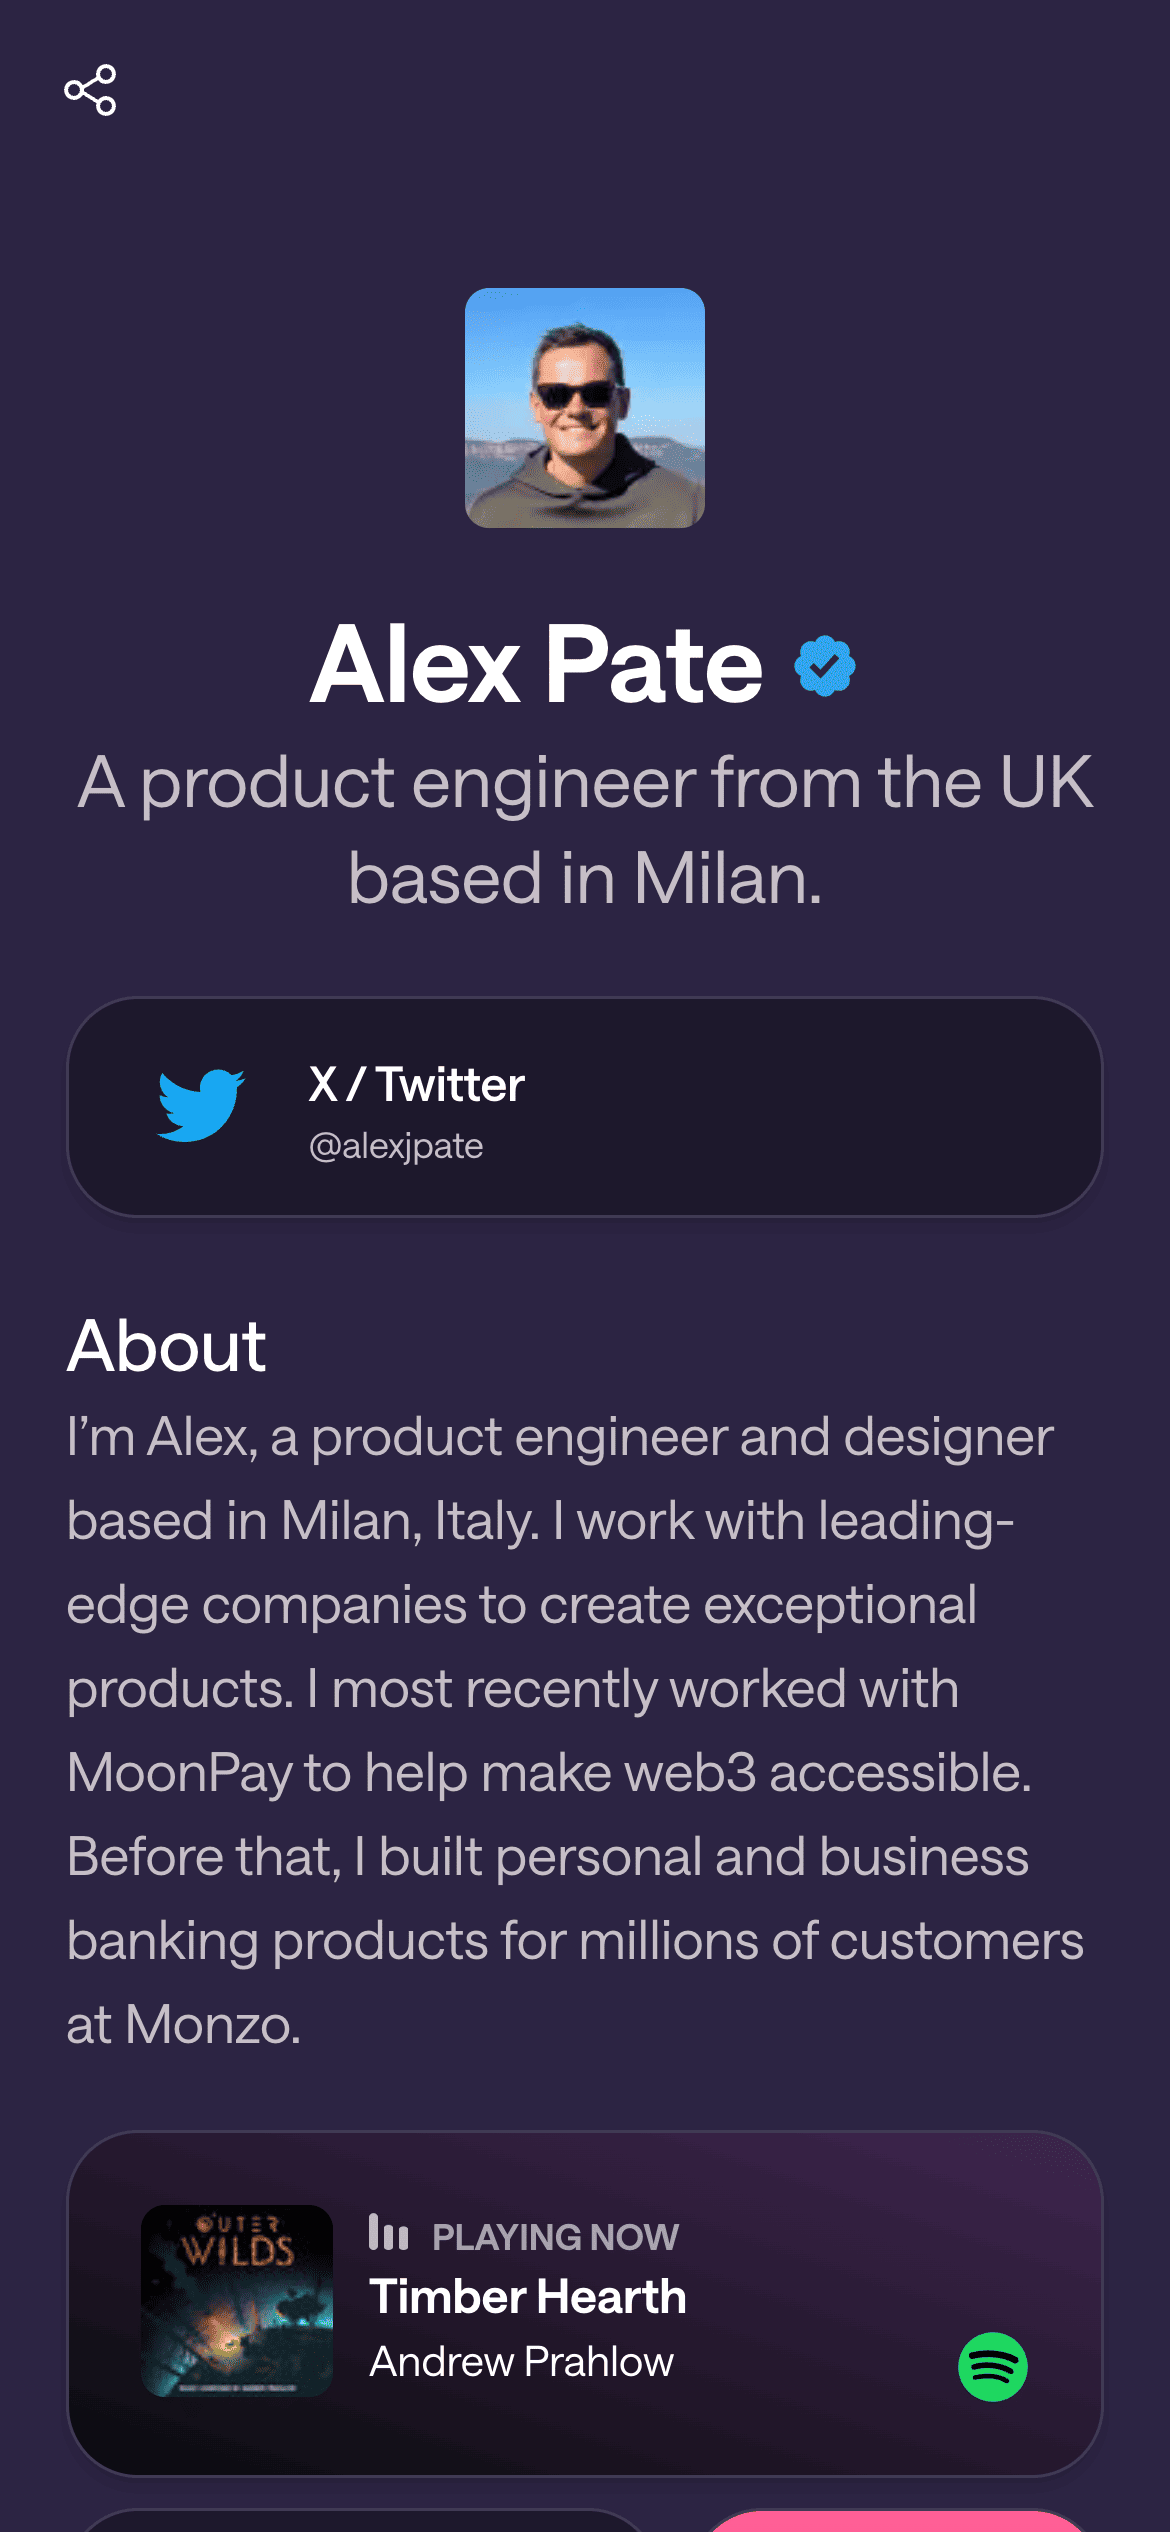1170x2532 pixels.
Task: Click the Outer Wilds album cover
Action: point(237,2300)
